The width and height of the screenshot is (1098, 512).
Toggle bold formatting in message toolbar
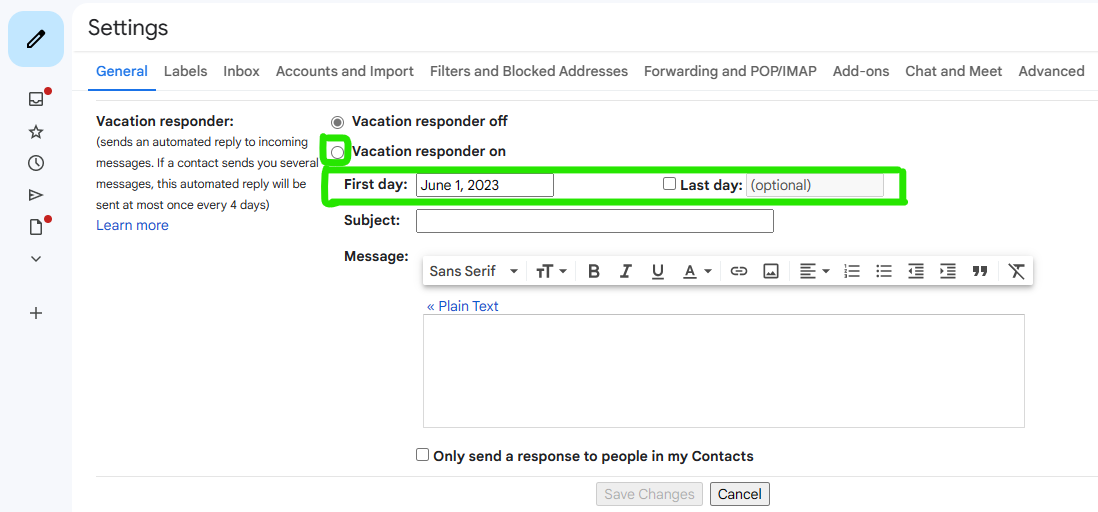(594, 271)
